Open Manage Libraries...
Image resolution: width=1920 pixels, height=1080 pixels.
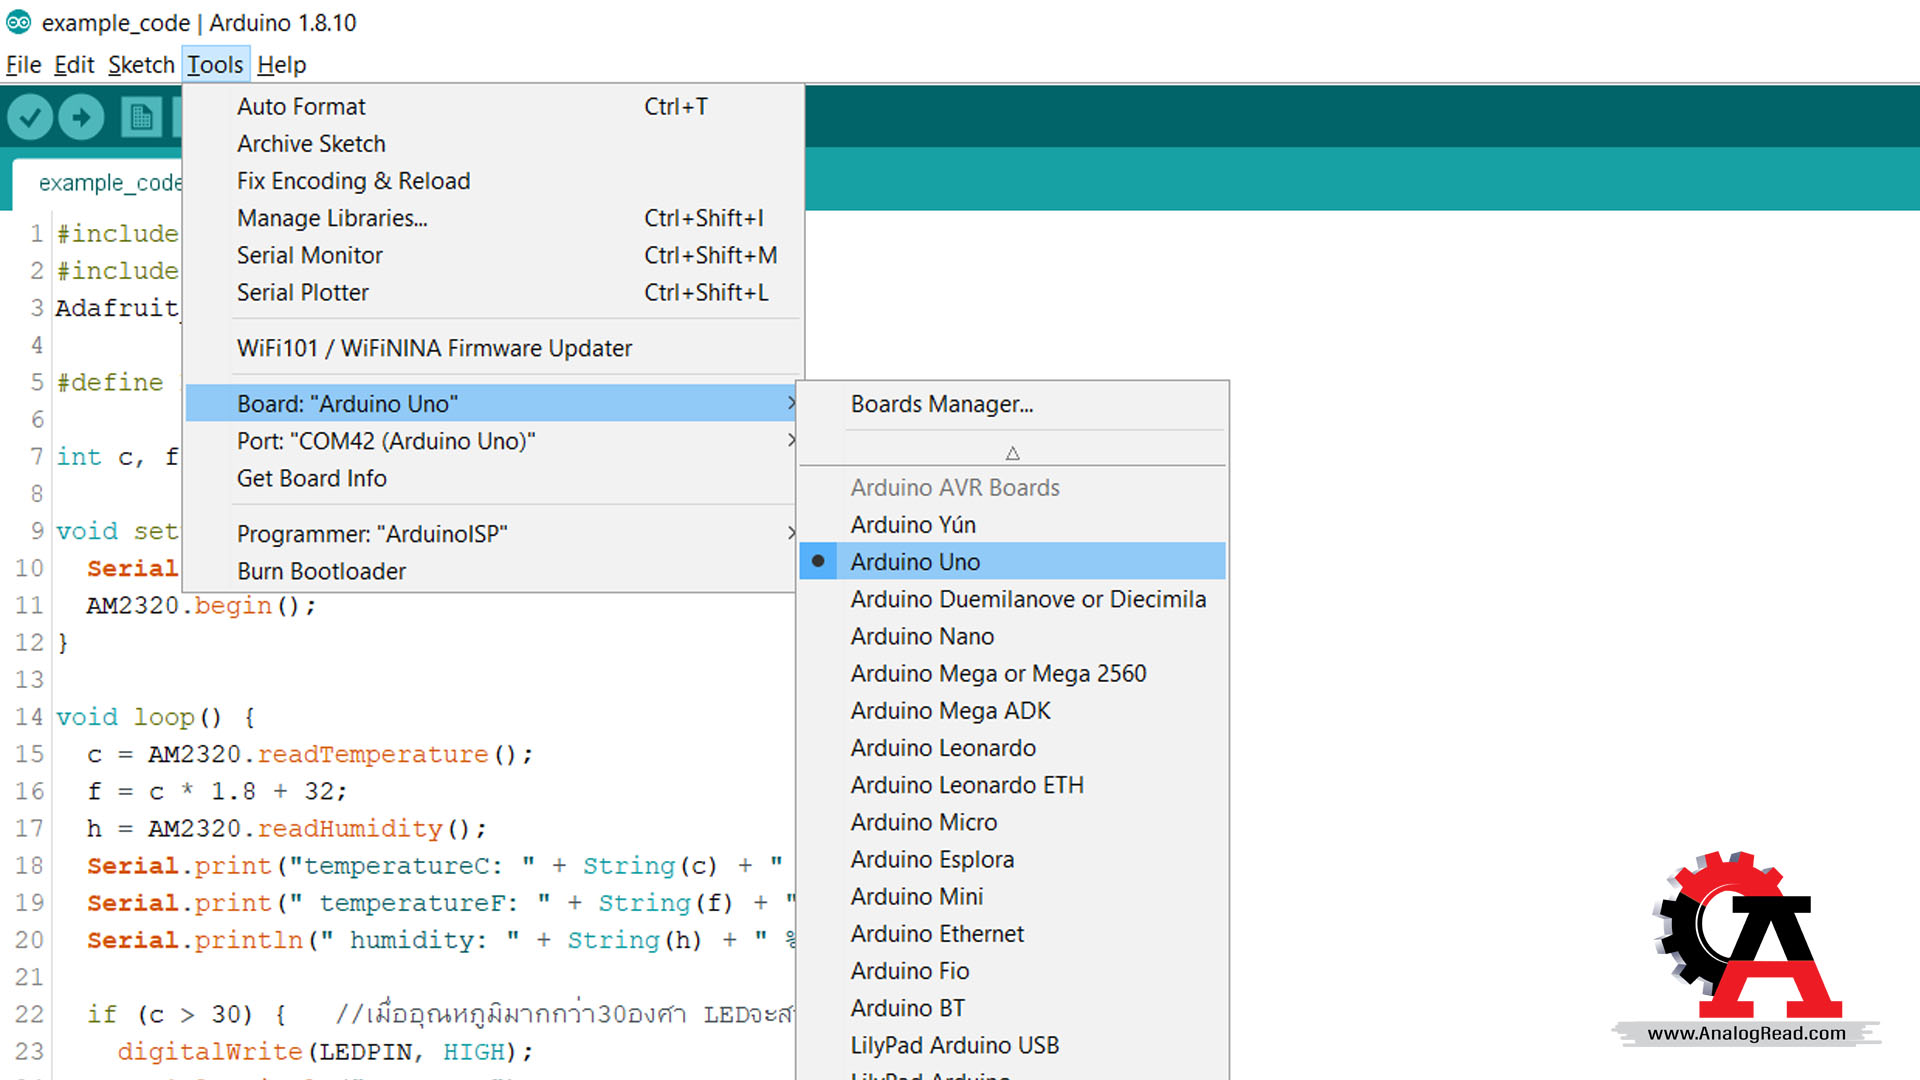495,218
